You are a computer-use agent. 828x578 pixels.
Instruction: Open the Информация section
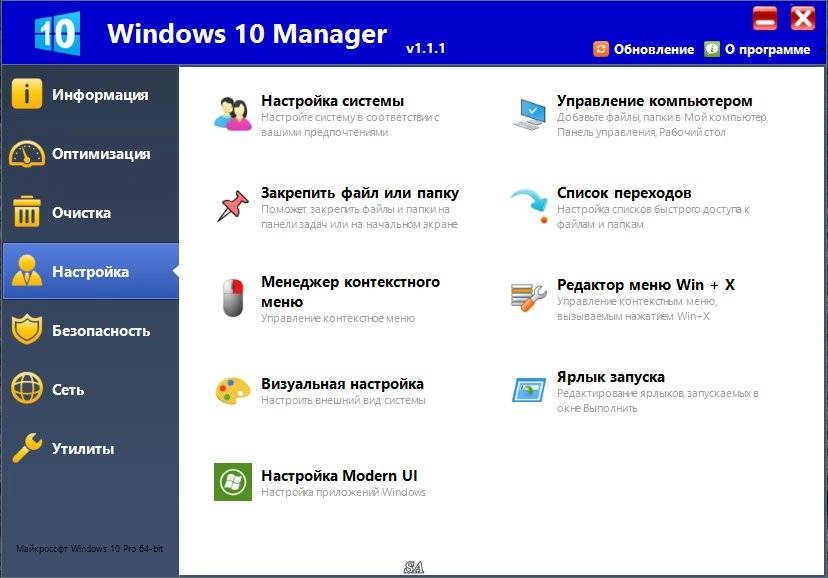click(100, 95)
